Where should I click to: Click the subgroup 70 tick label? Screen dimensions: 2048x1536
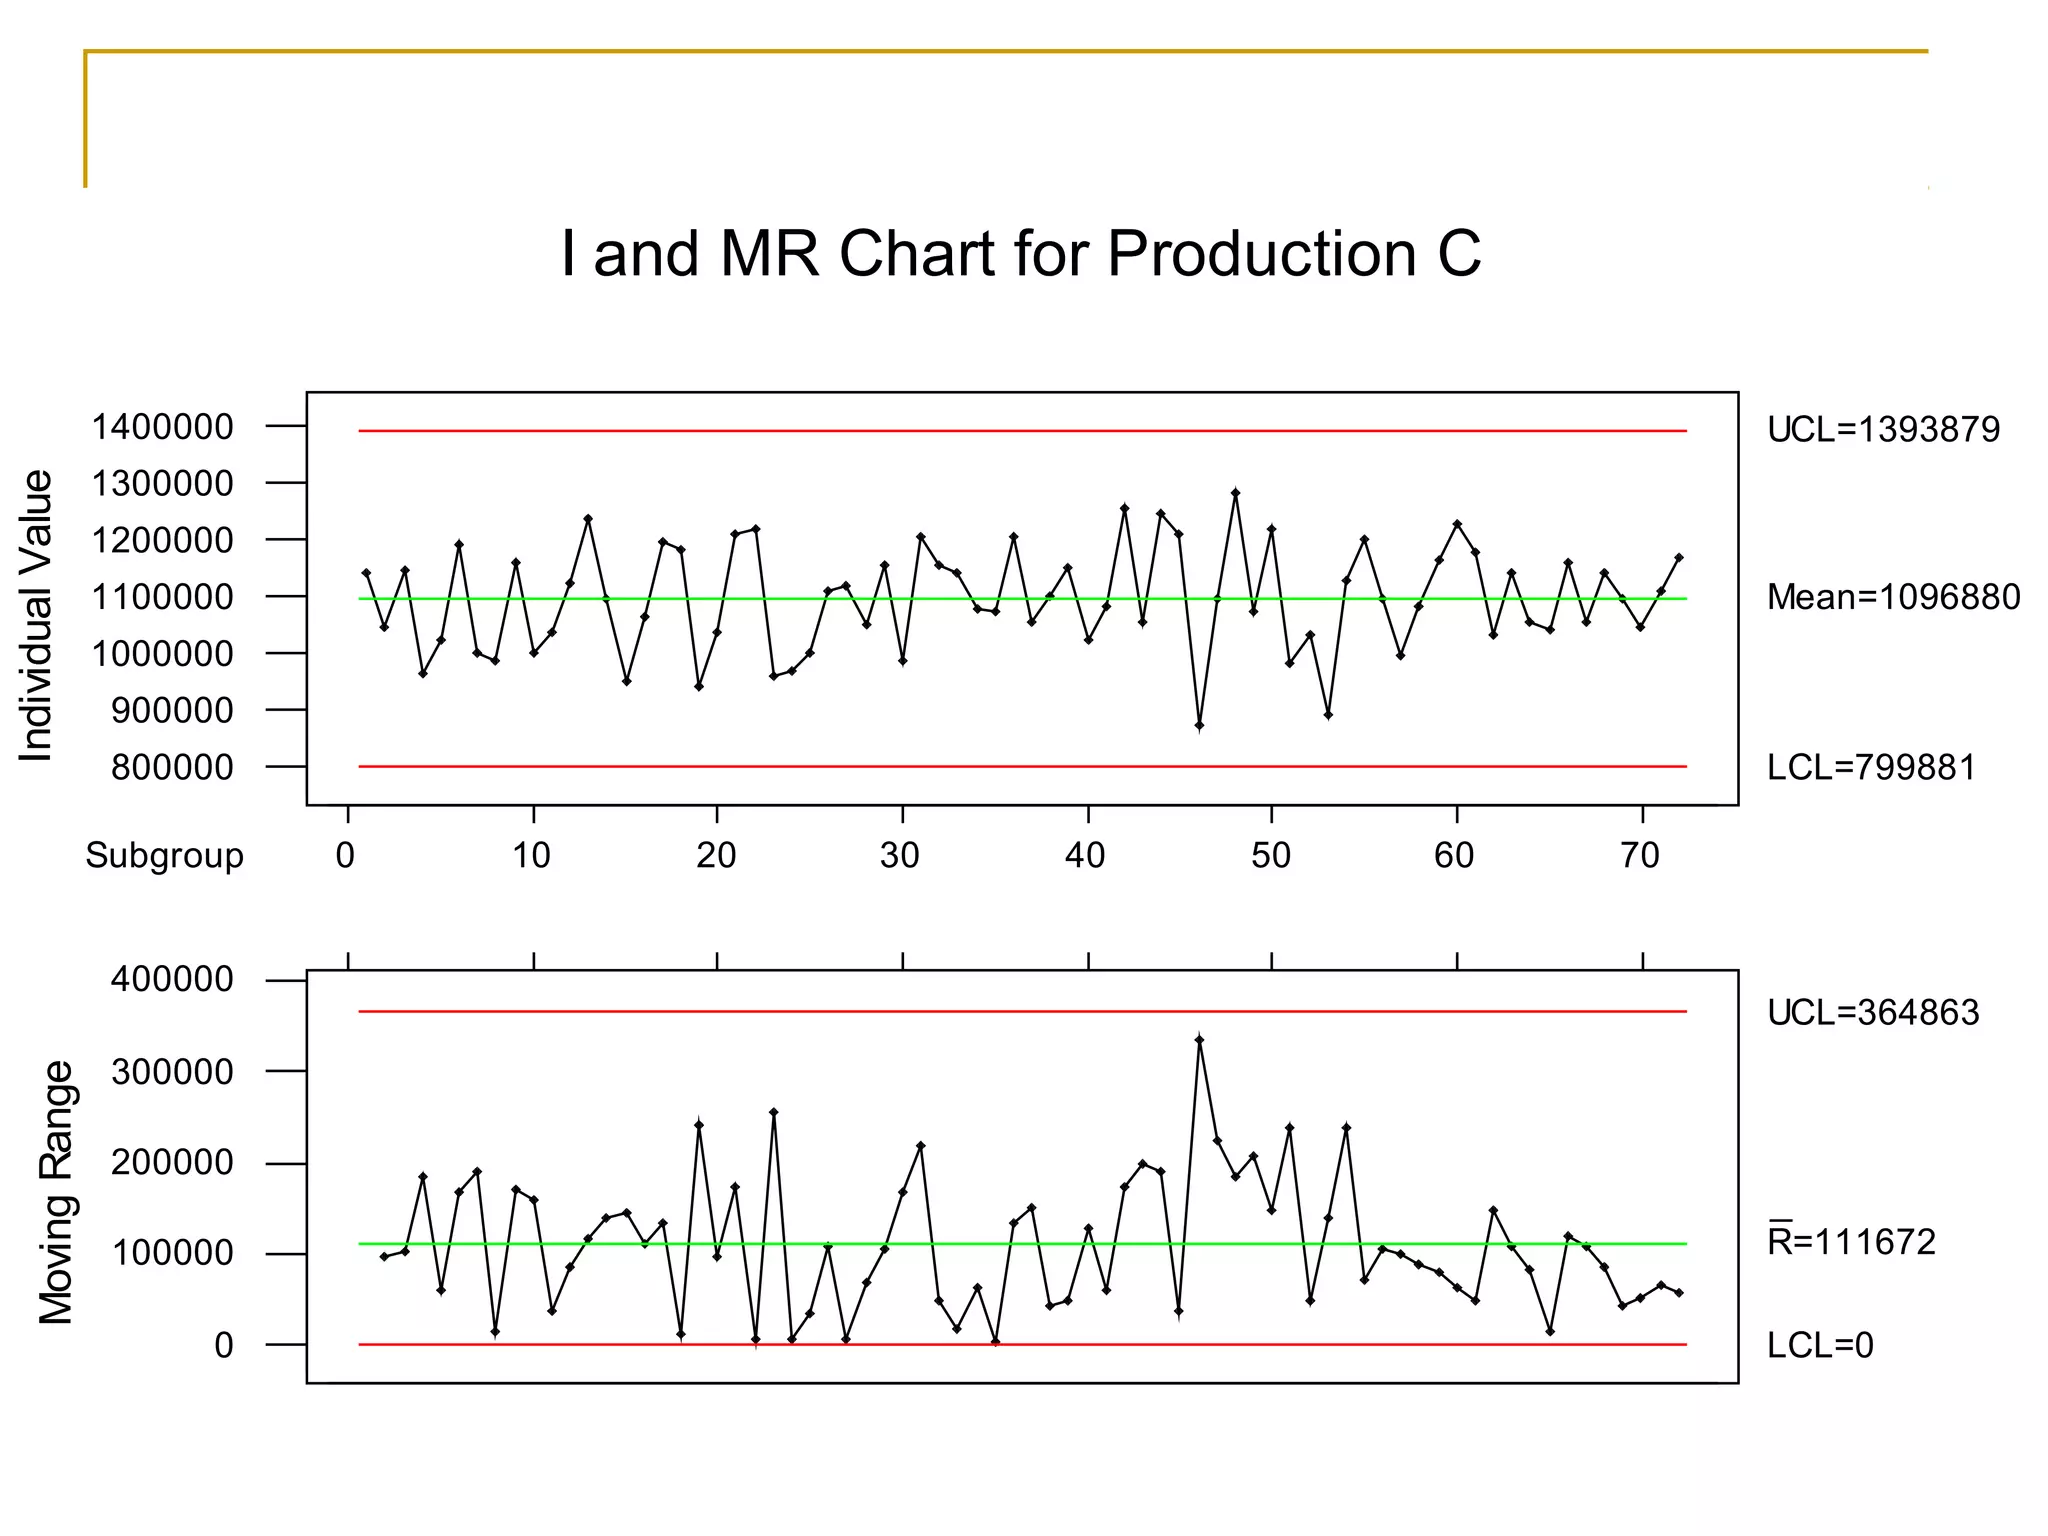(x=1640, y=856)
